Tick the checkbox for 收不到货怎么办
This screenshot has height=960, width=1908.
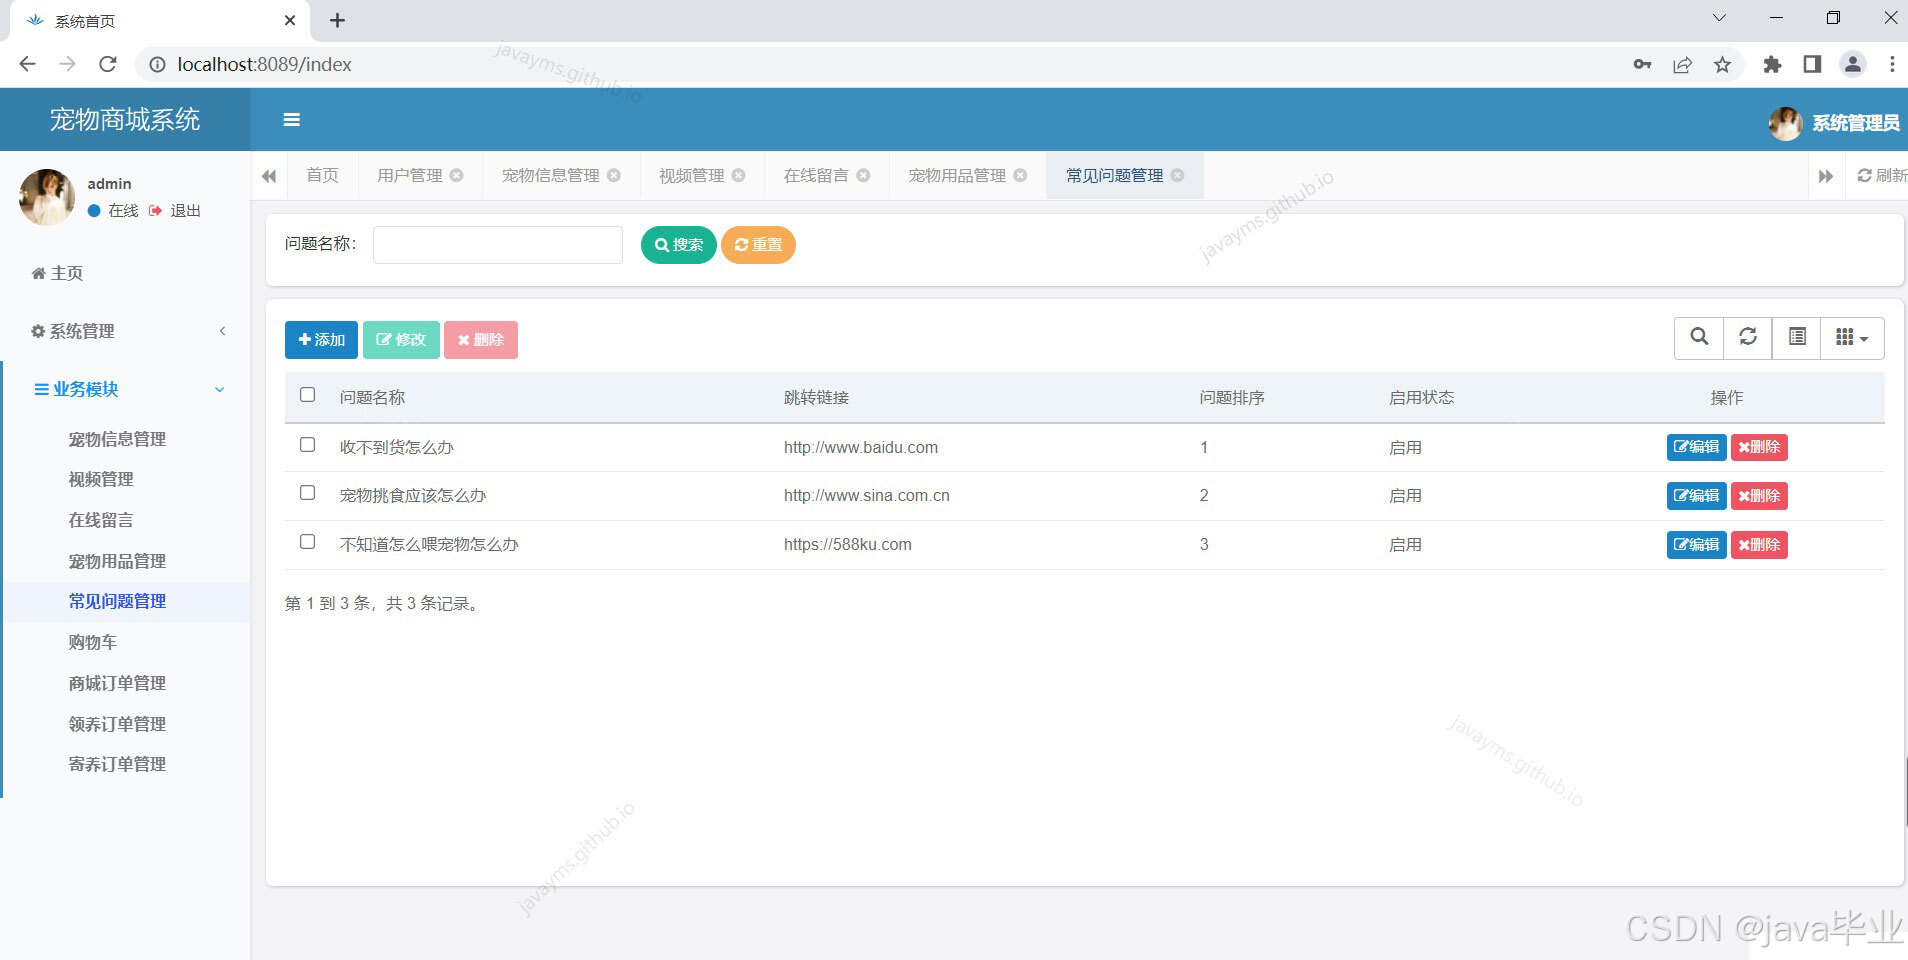307,445
